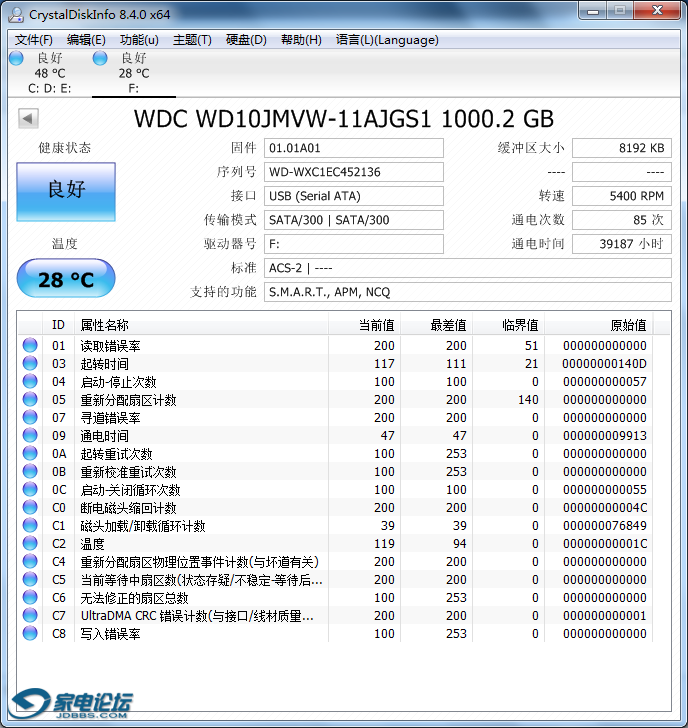Select raw value 000000009913
The width and height of the screenshot is (688, 728).
pyautogui.click(x=604, y=436)
